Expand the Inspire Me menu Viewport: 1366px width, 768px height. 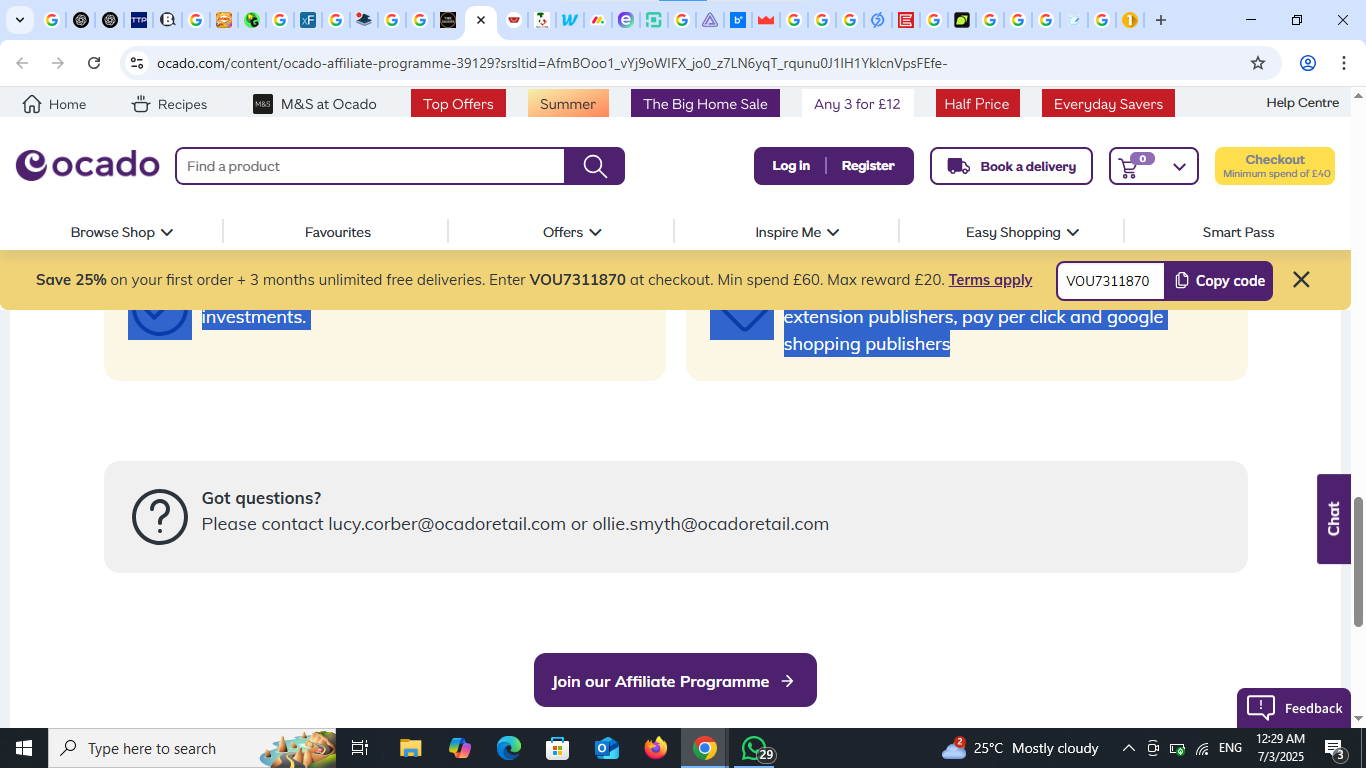(x=797, y=232)
